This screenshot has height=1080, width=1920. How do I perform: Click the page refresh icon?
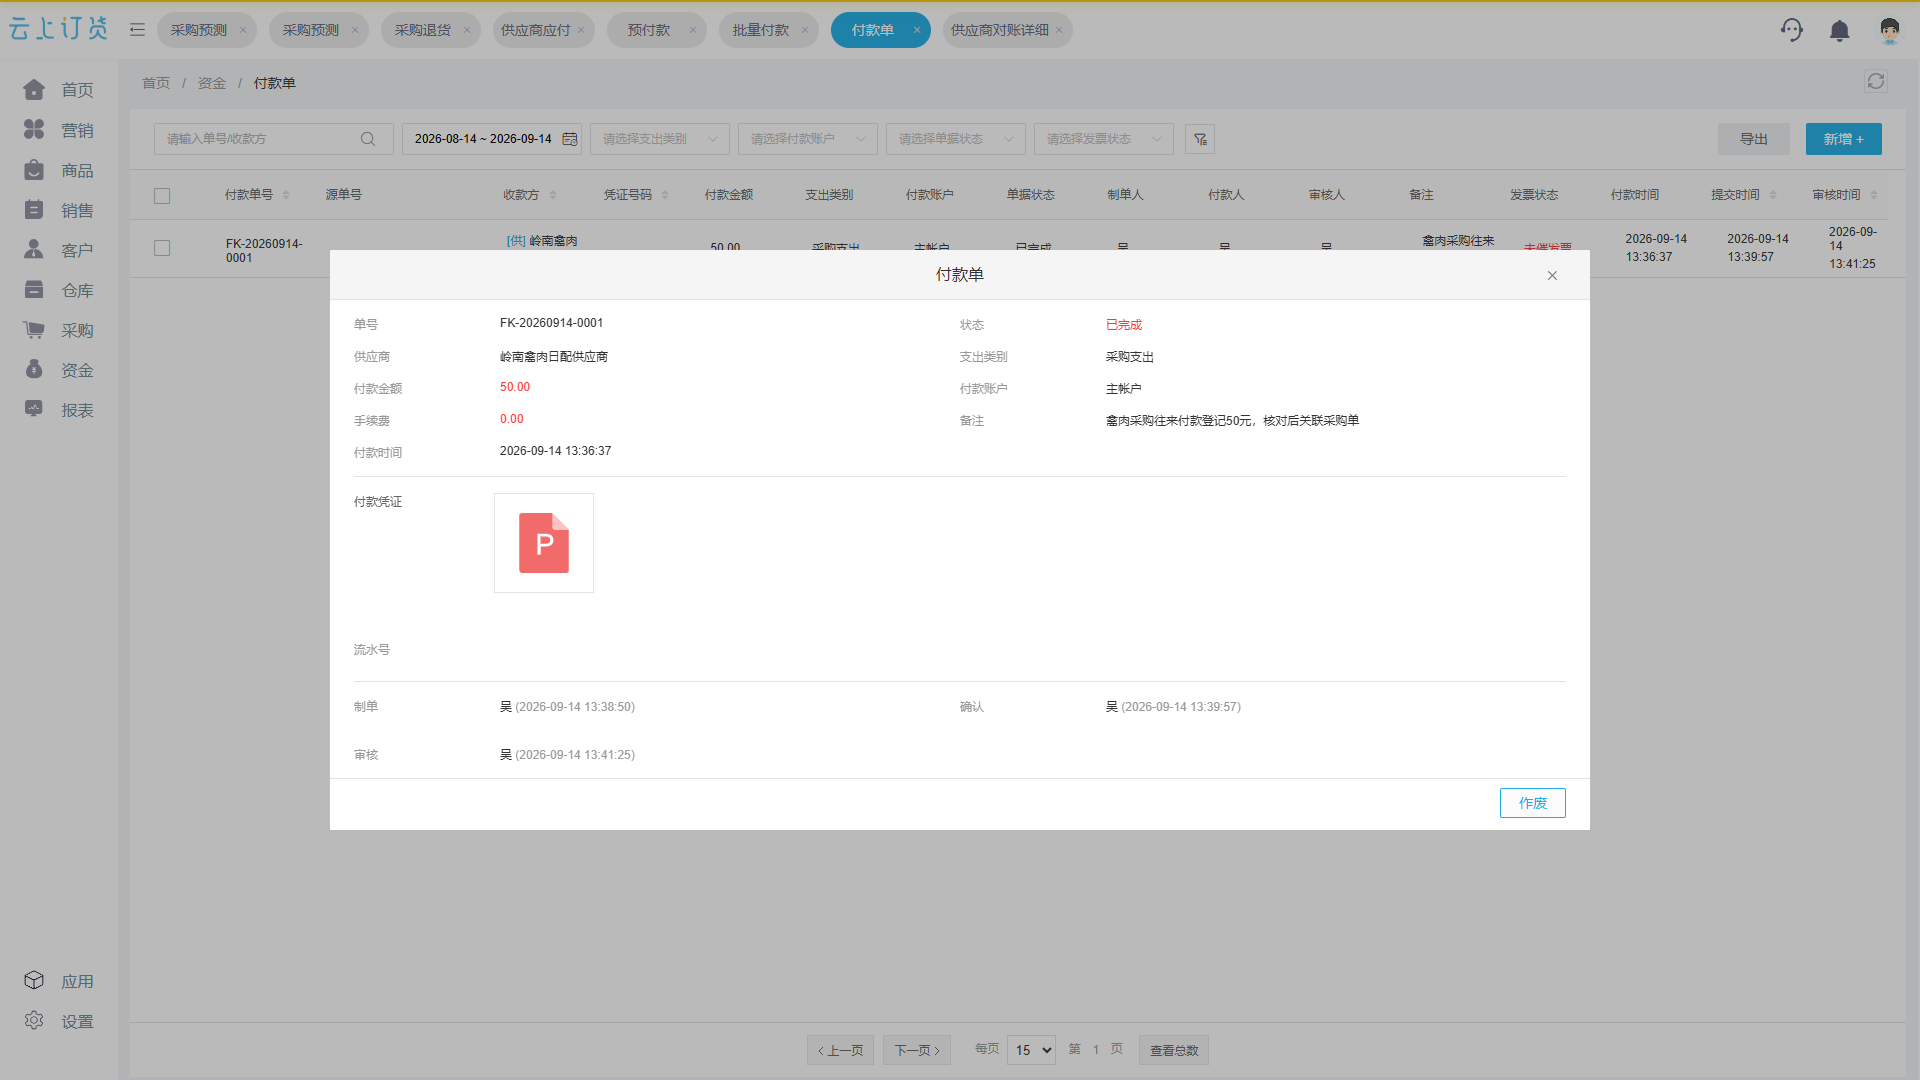1876,81
